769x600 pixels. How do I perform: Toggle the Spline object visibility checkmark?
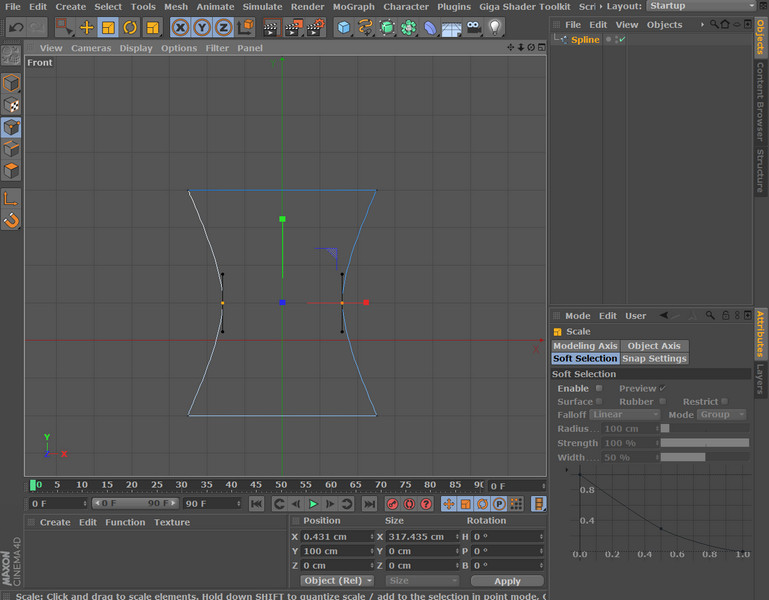(x=621, y=40)
